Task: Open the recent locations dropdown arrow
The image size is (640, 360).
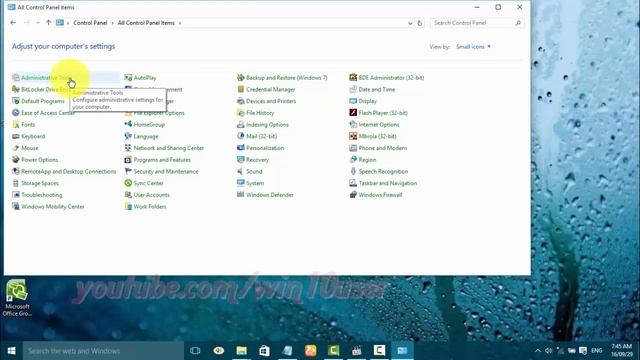Action: pyautogui.click(x=38, y=23)
